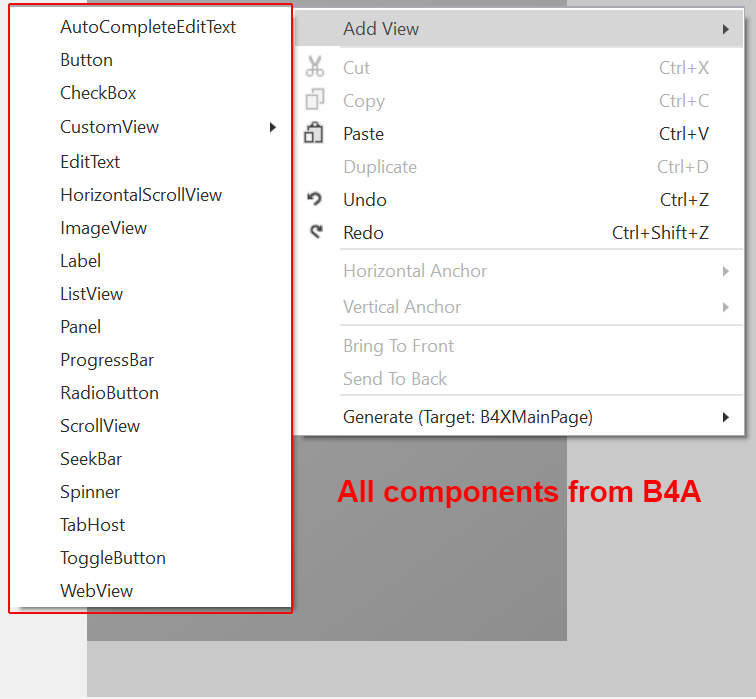
Task: Choose RadioButton from the view list
Action: pyautogui.click(x=109, y=393)
